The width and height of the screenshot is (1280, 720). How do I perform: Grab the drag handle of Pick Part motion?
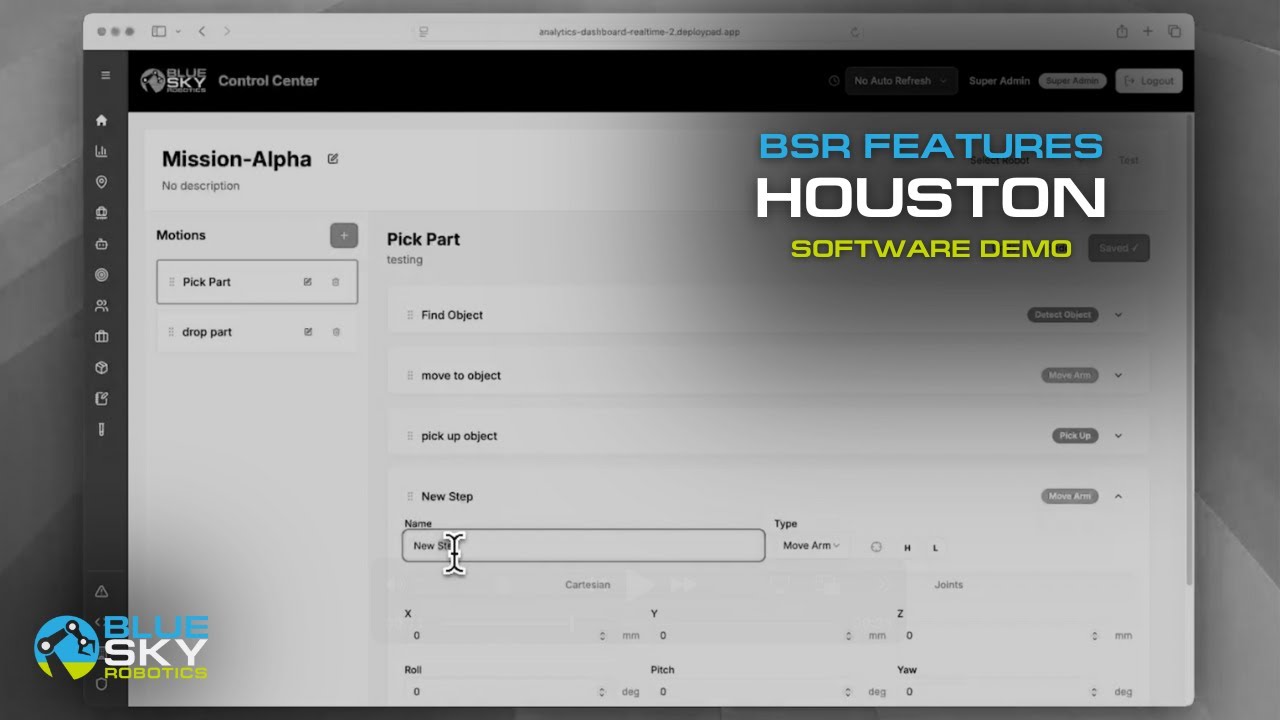coord(172,282)
